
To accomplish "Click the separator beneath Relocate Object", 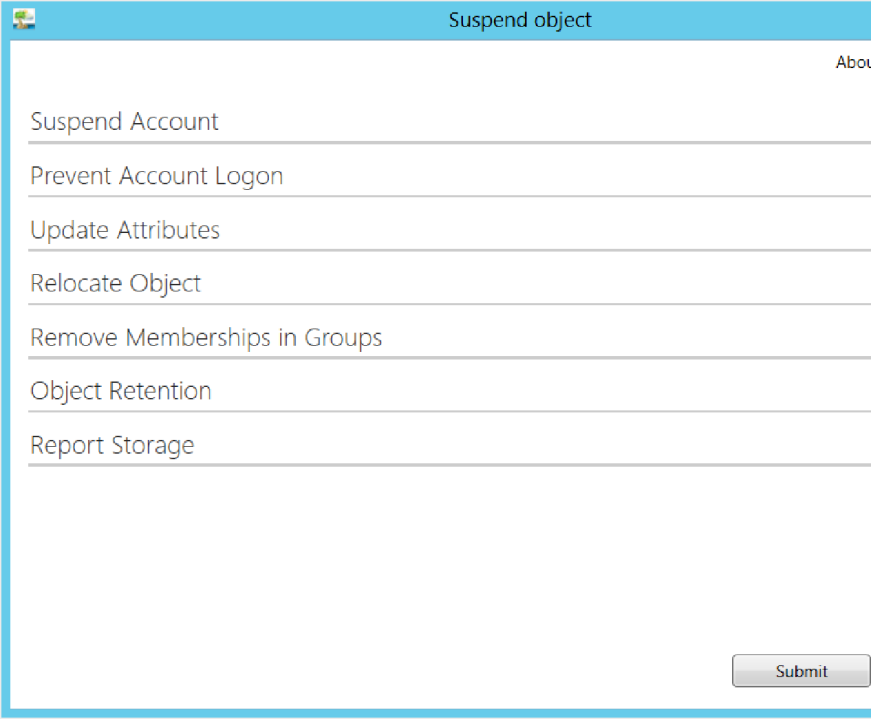I will [449, 304].
